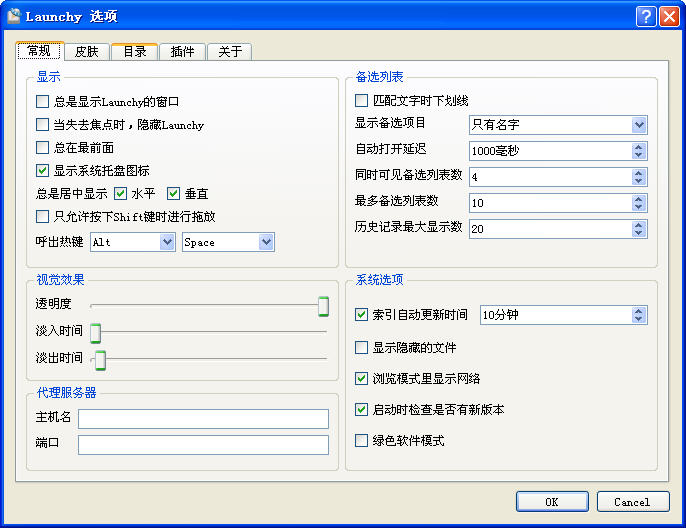Click the OK button
Image resolution: width=686 pixels, height=528 pixels.
552,502
